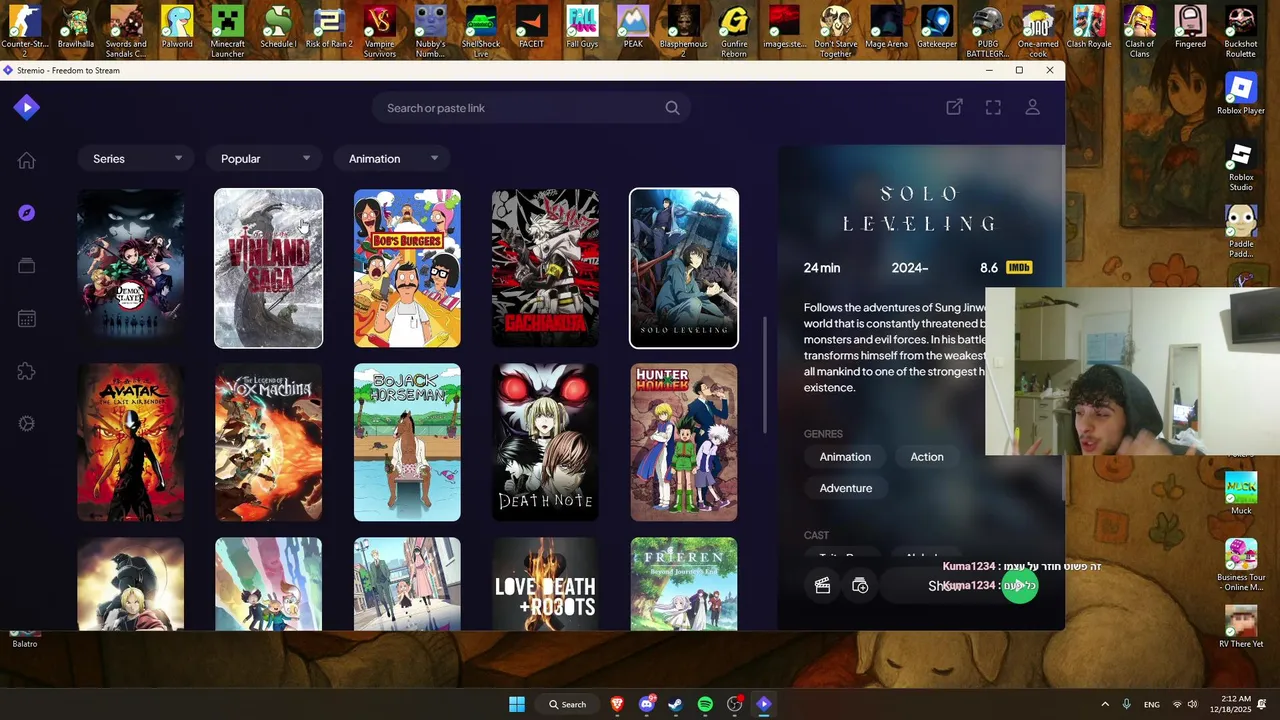Image resolution: width=1280 pixels, height=720 pixels.
Task: Launch Minecraft Launcher desktop icon
Action: [227, 32]
